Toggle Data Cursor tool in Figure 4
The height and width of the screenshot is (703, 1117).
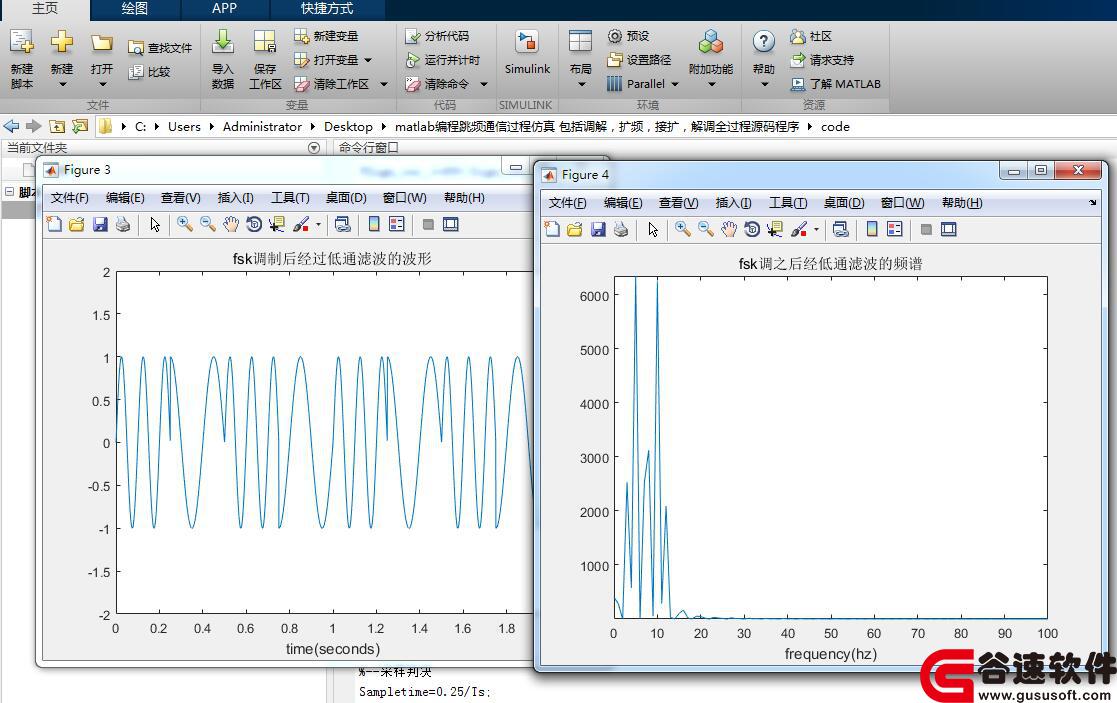(x=774, y=229)
